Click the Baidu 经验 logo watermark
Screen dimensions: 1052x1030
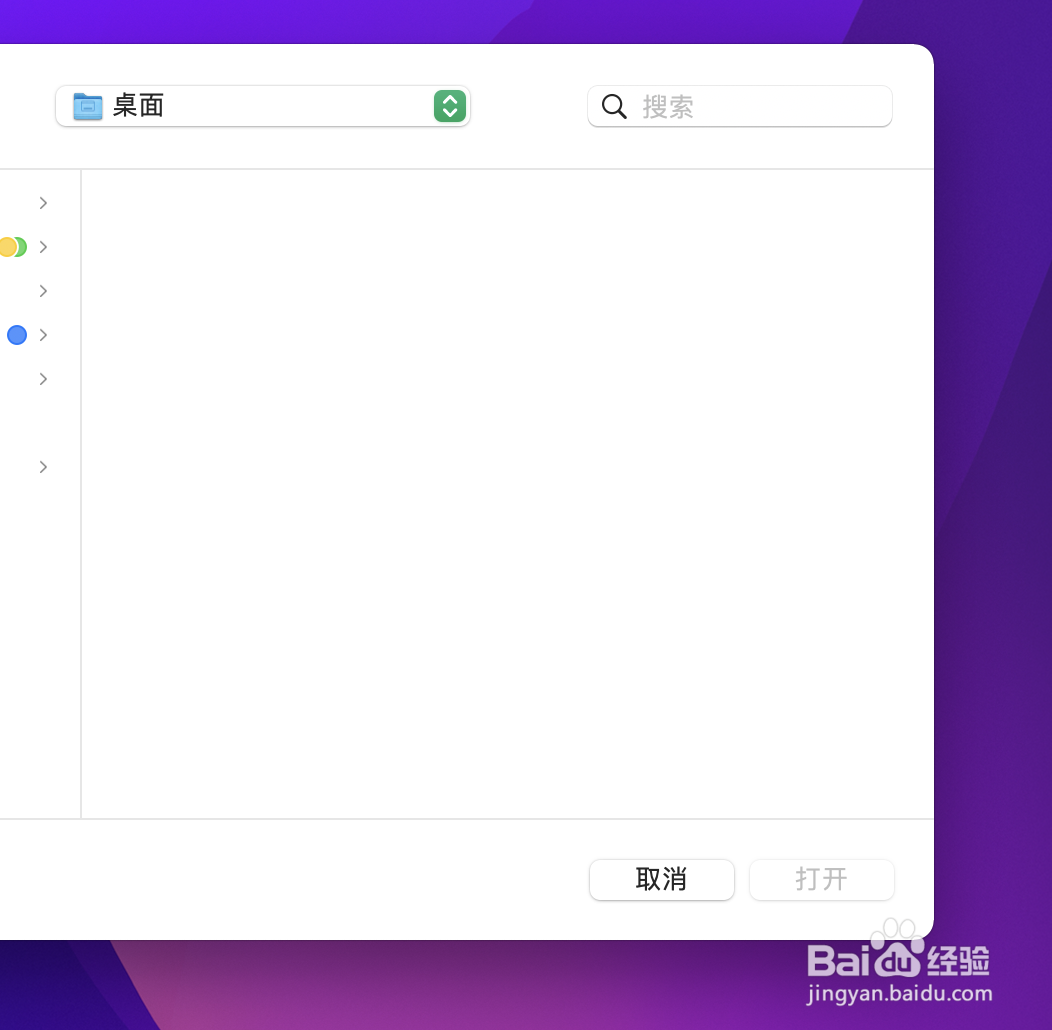click(898, 960)
